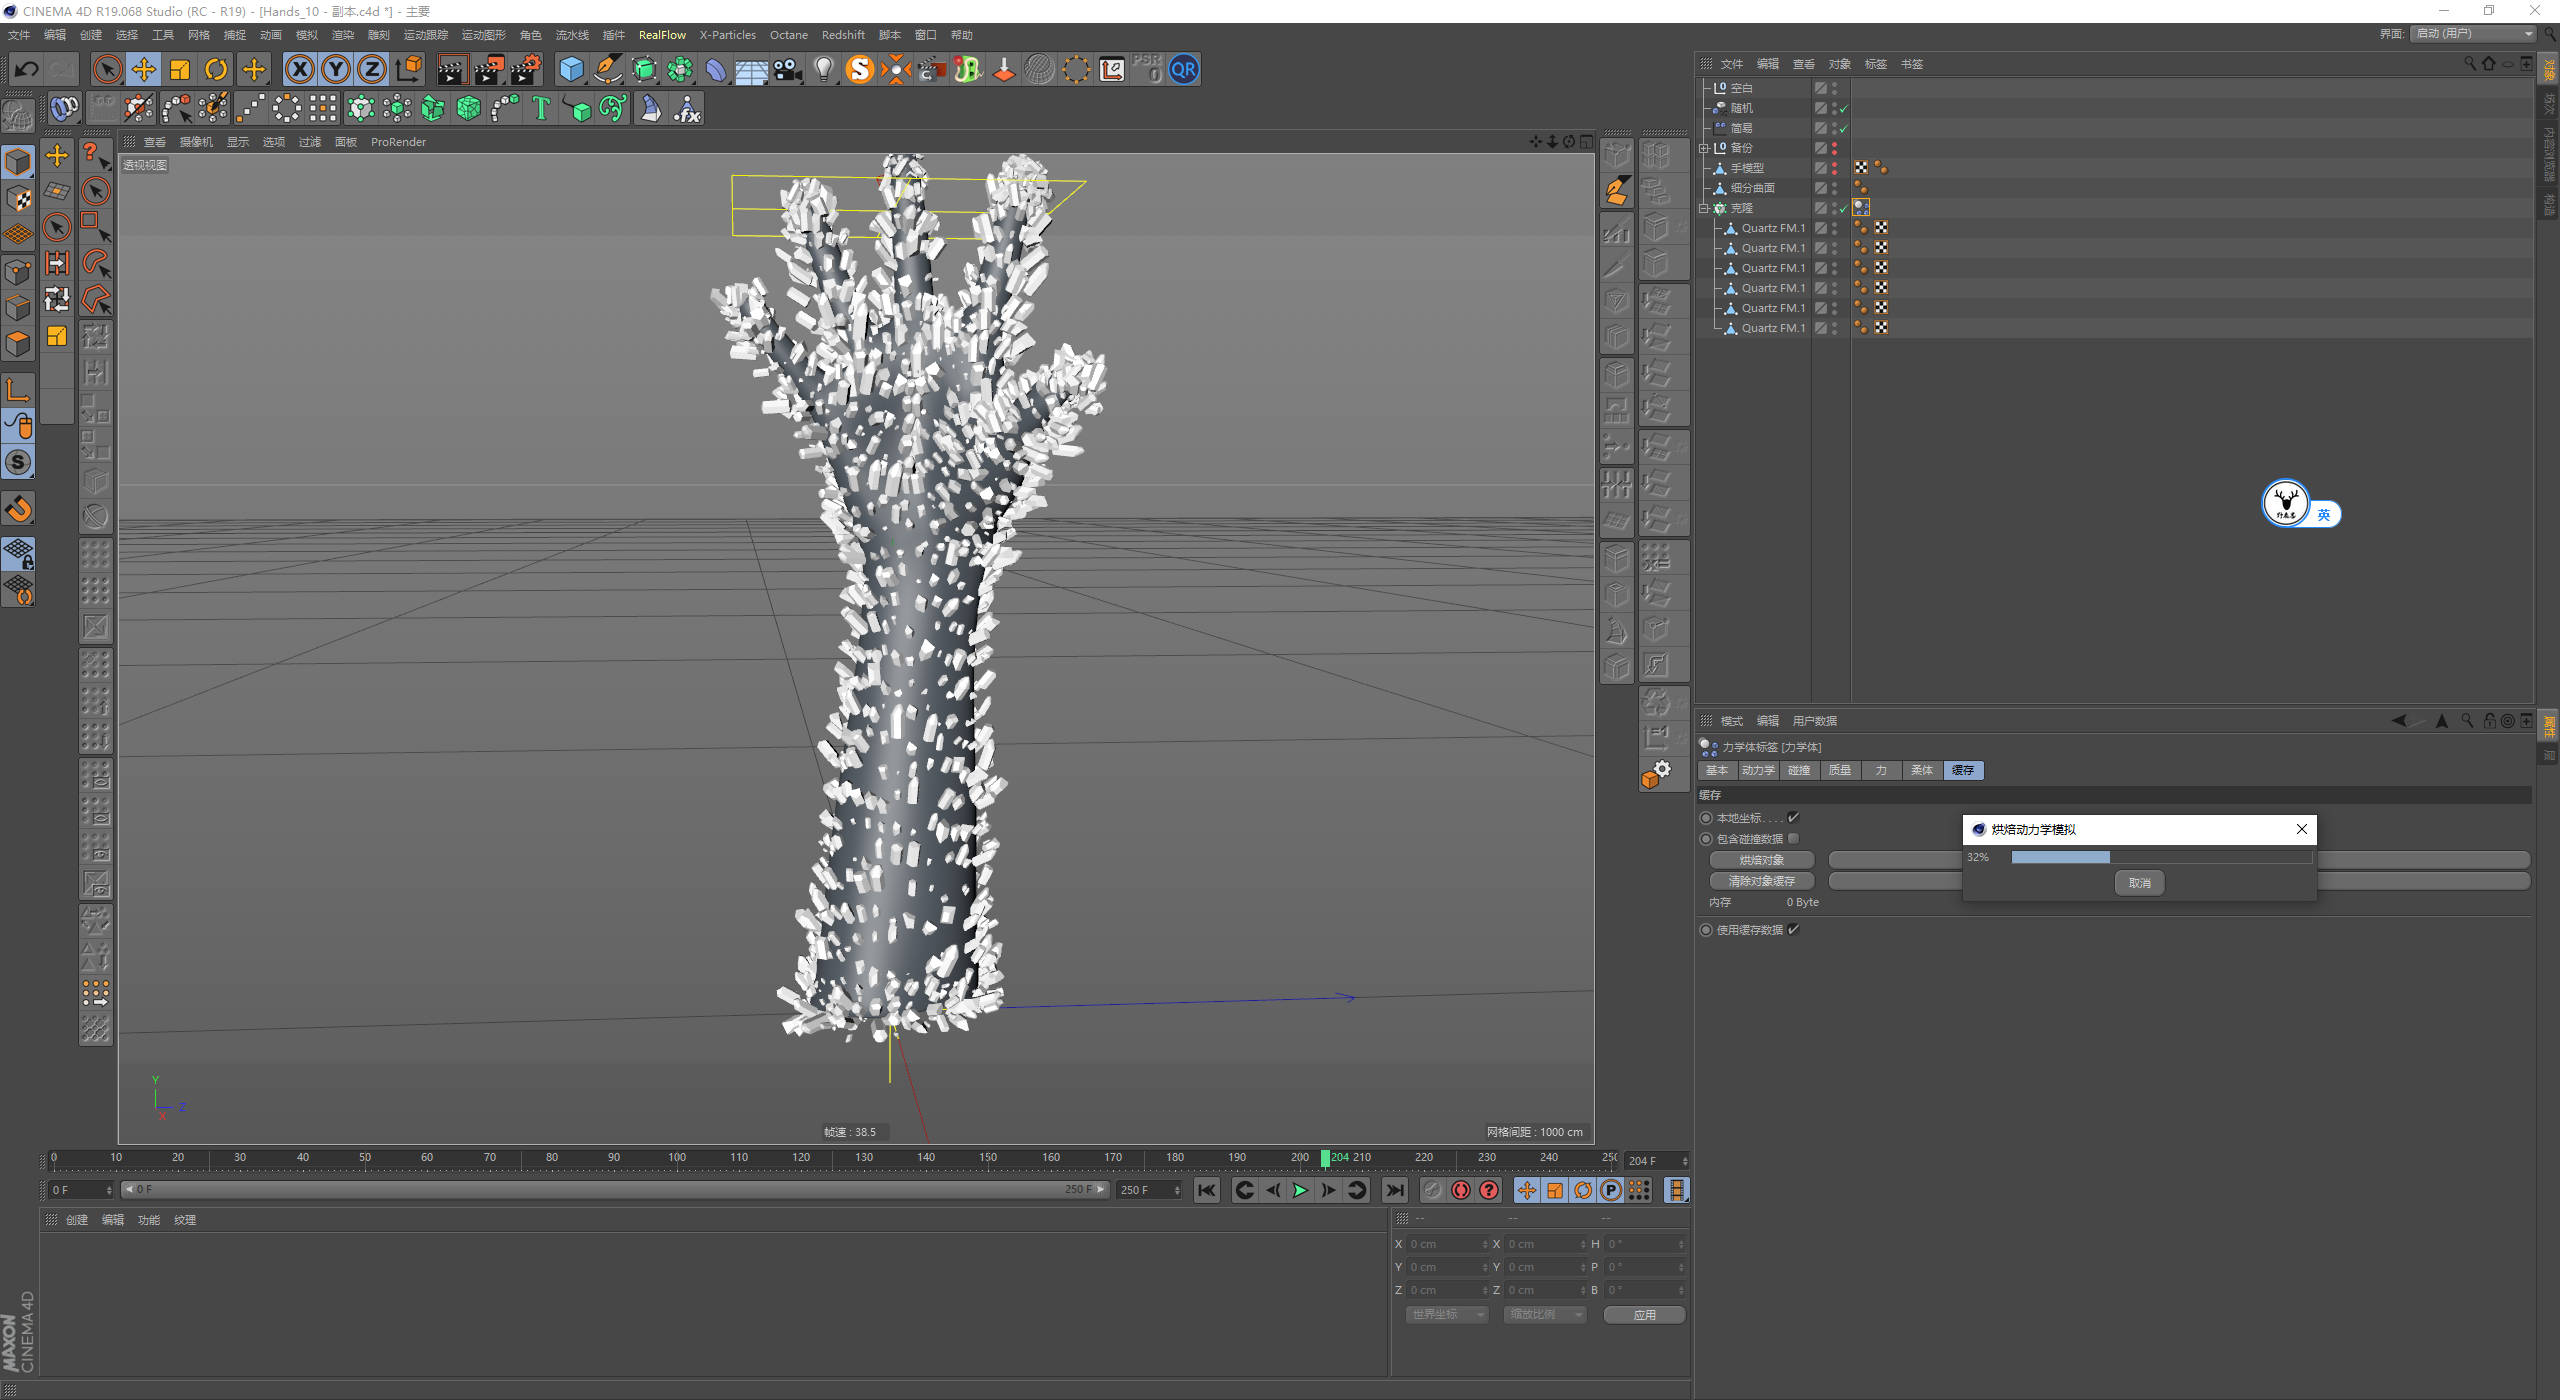
Task: Click 取消 to cancel baking
Action: coord(2139,882)
